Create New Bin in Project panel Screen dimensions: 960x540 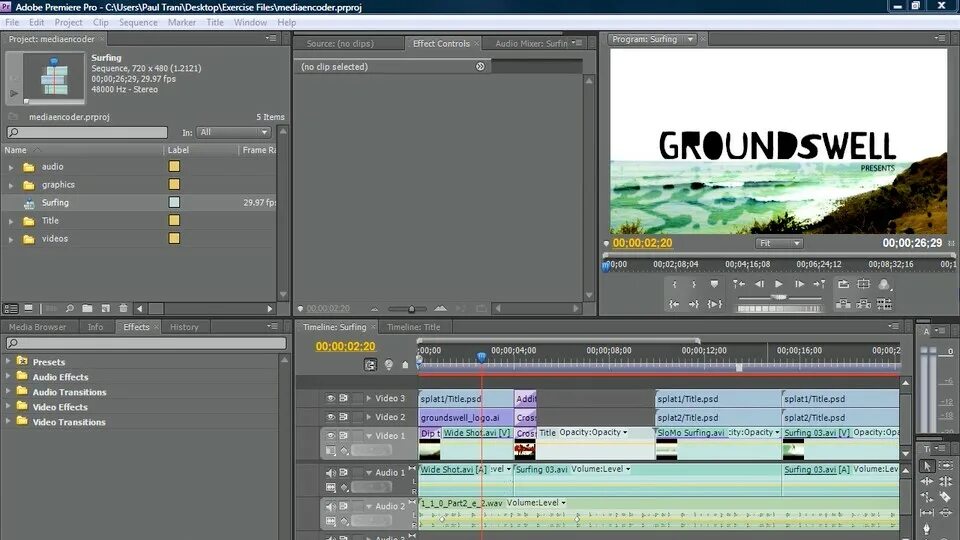[88, 309]
